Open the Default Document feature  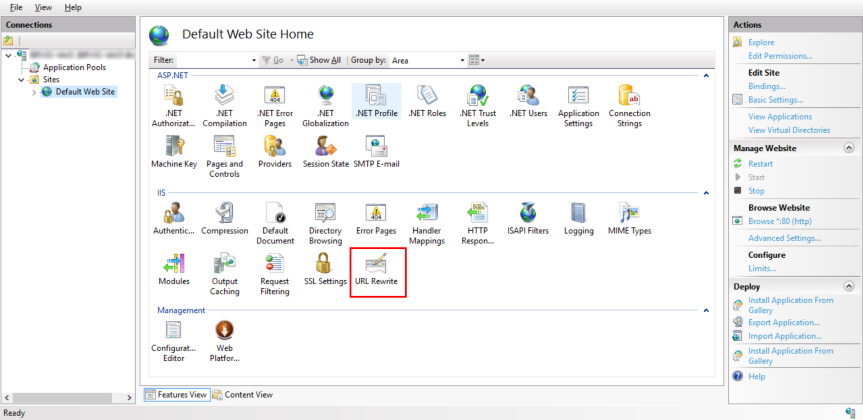275,223
